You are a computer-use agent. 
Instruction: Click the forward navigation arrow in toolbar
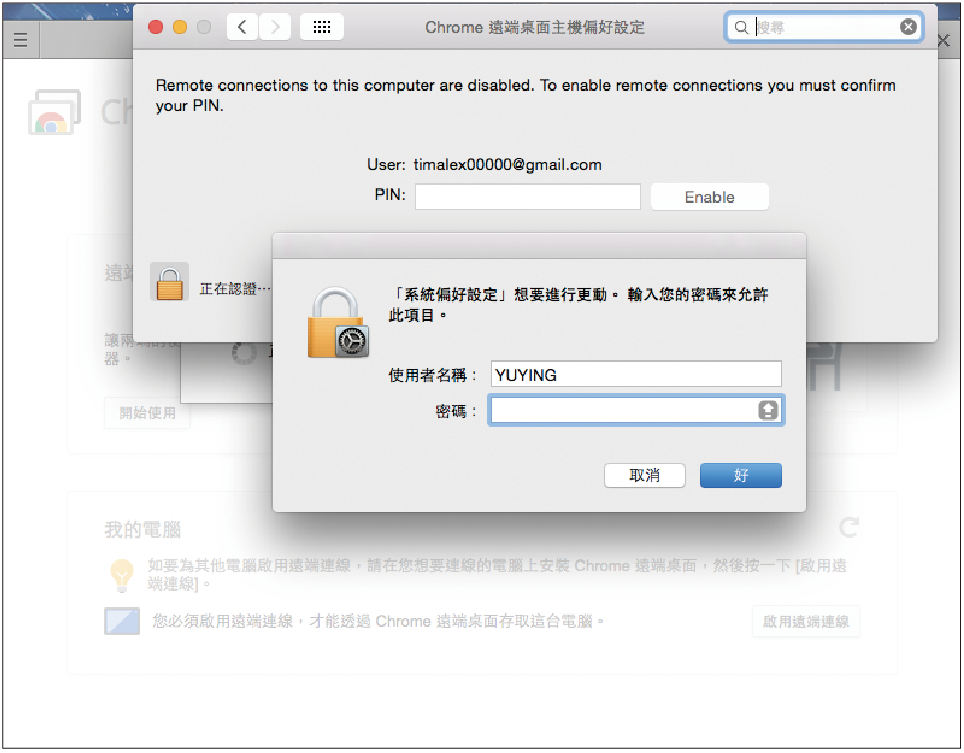pos(275,27)
